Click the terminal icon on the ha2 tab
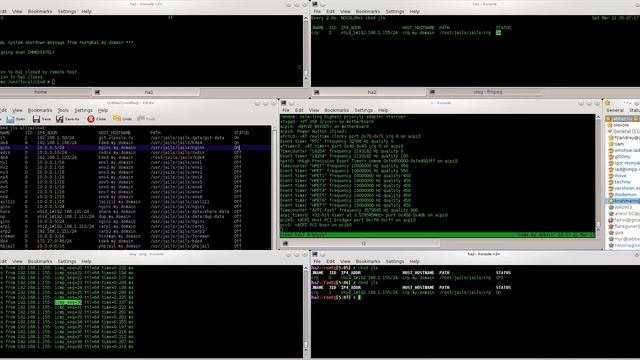640x360 pixels. point(316,92)
